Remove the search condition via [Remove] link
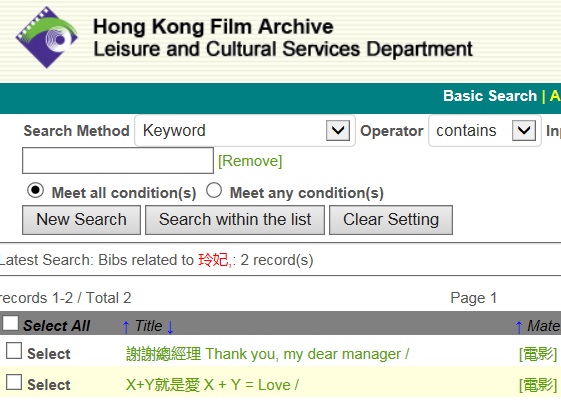The height and width of the screenshot is (404, 561). 250,161
